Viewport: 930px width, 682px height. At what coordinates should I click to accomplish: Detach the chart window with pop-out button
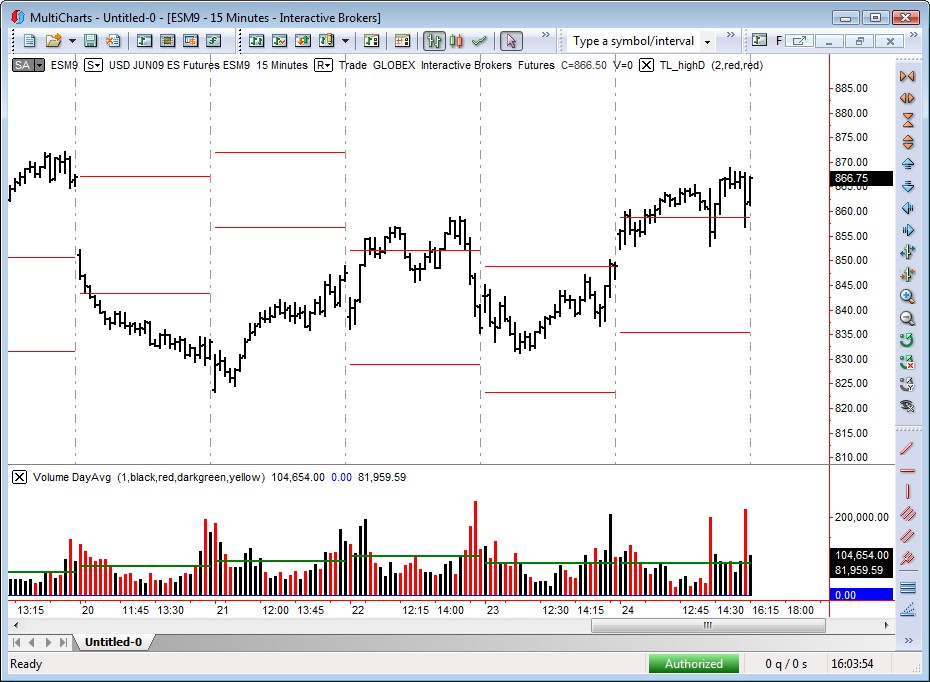pyautogui.click(x=800, y=41)
